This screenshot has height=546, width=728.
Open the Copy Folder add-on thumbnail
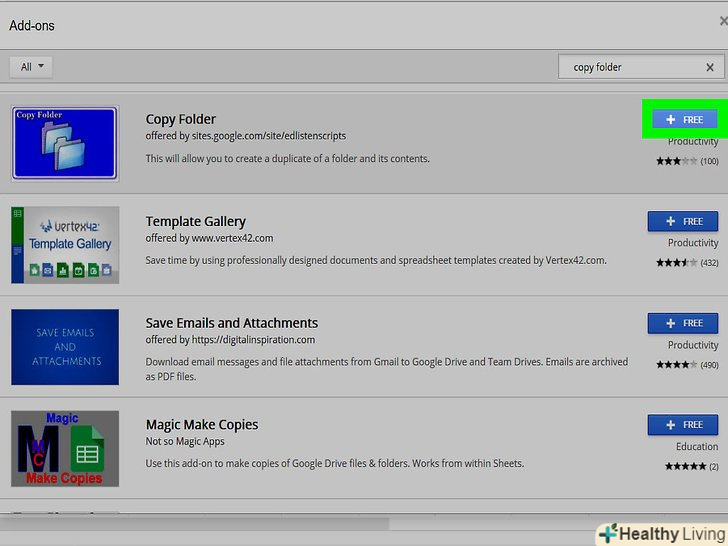pos(65,143)
